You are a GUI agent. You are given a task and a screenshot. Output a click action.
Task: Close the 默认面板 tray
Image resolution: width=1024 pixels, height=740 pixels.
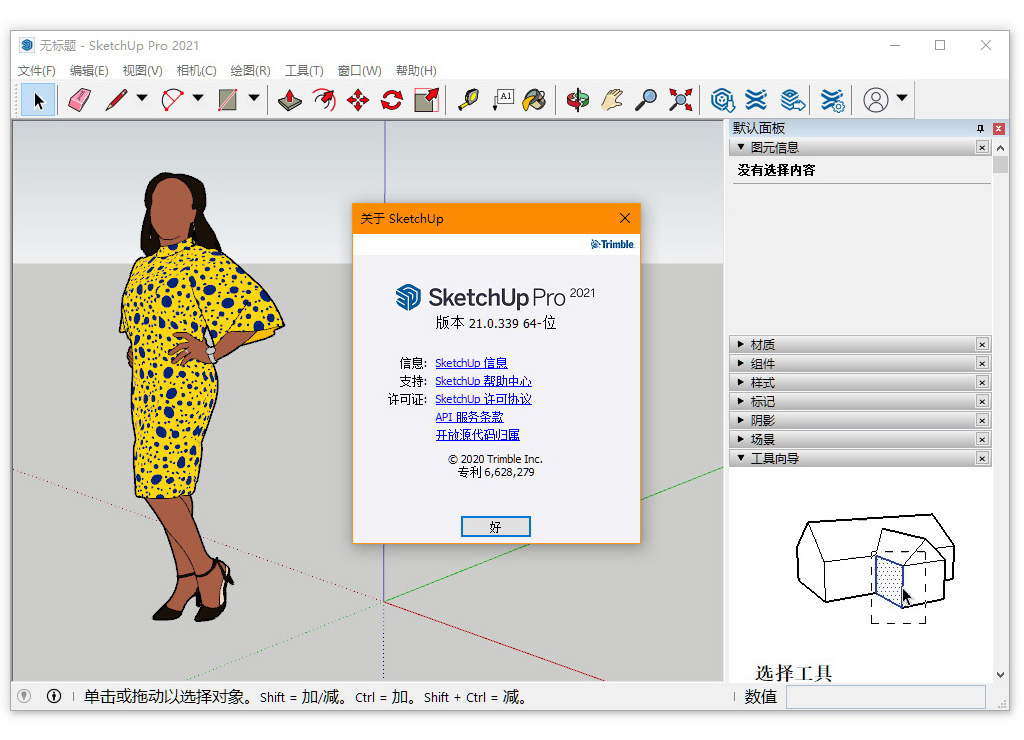(999, 129)
